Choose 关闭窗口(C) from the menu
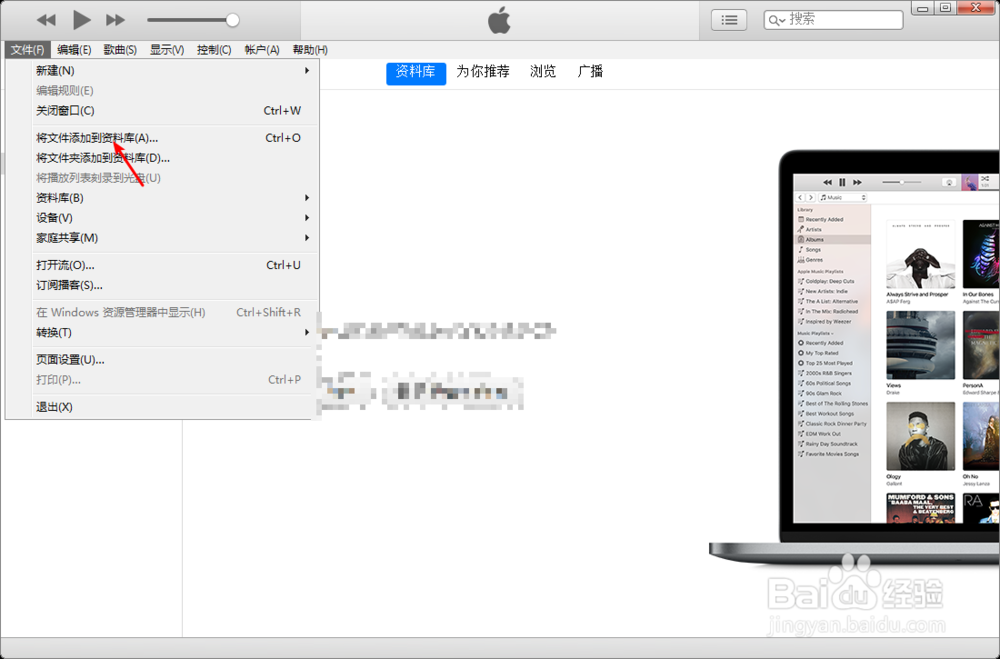Viewport: 1000px width, 659px height. pos(162,110)
